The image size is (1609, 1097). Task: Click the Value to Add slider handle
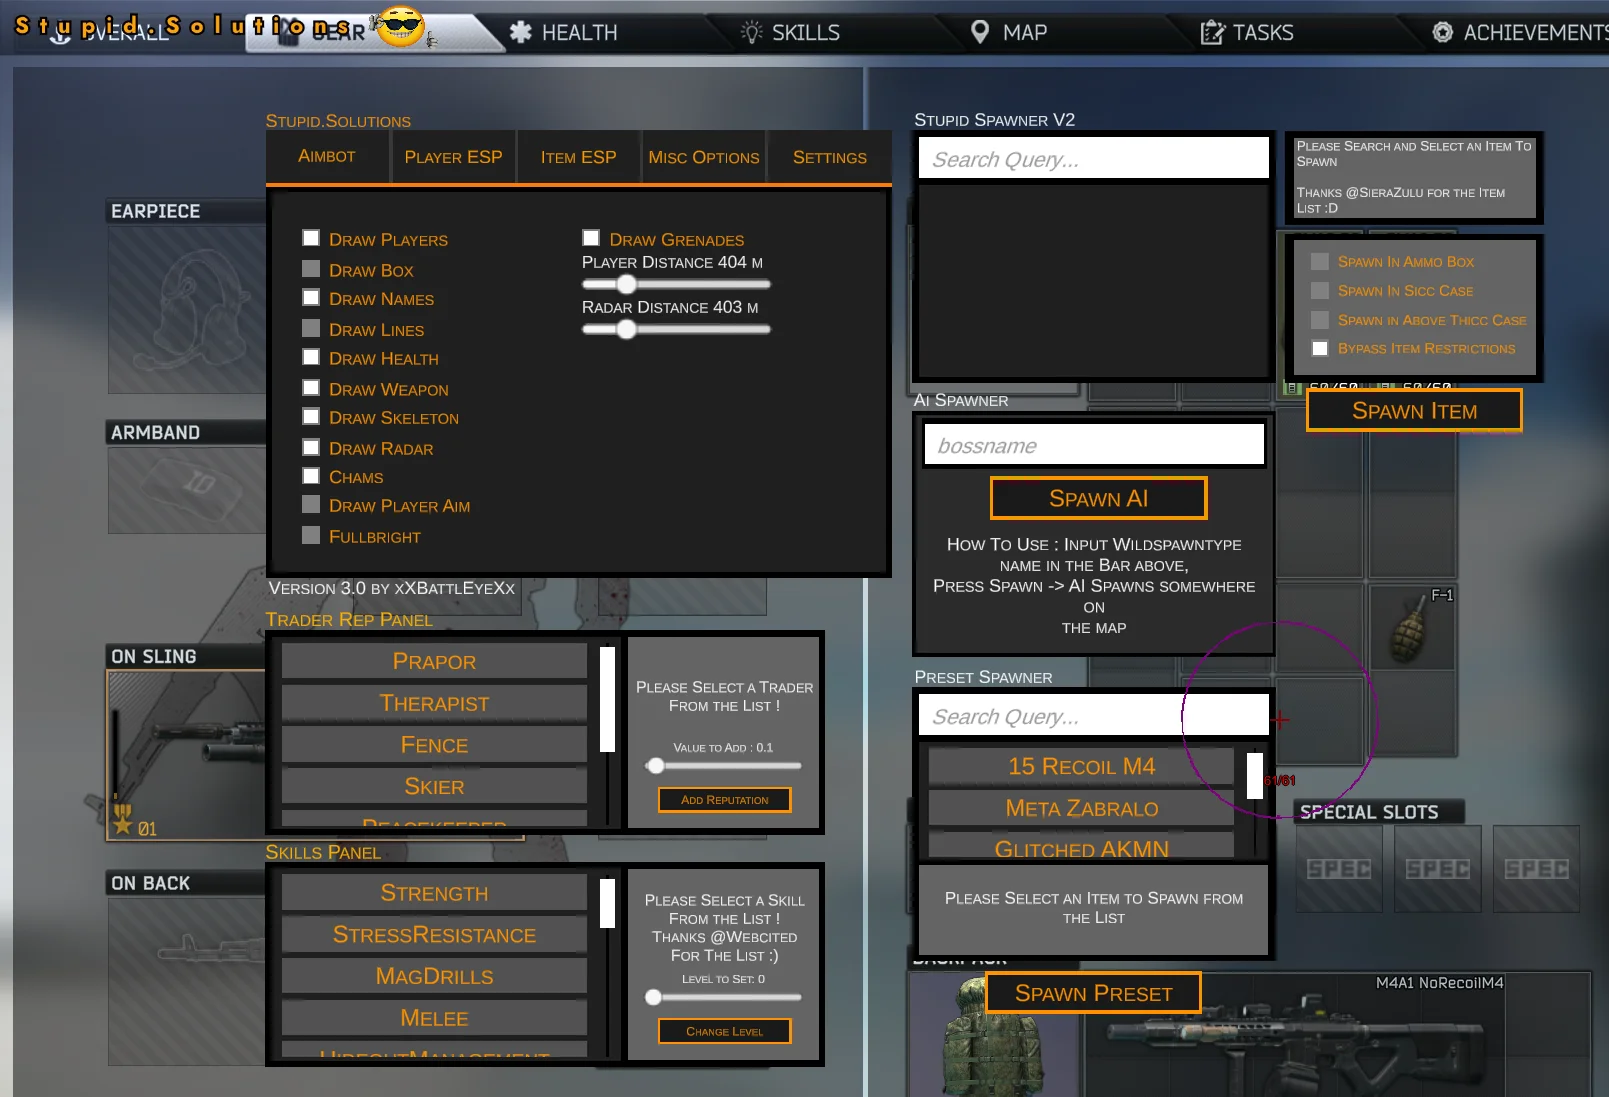[x=655, y=766]
